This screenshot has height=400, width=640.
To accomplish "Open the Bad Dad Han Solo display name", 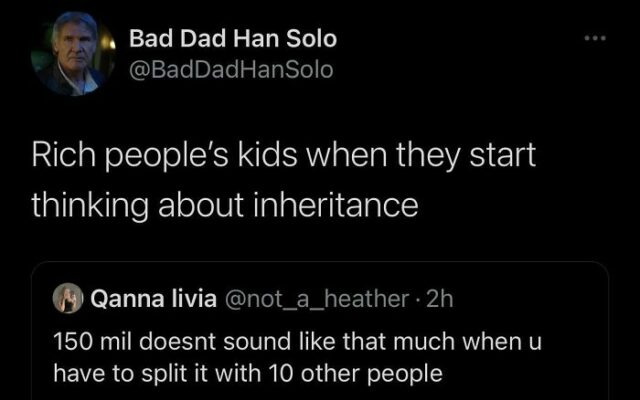I will [233, 40].
